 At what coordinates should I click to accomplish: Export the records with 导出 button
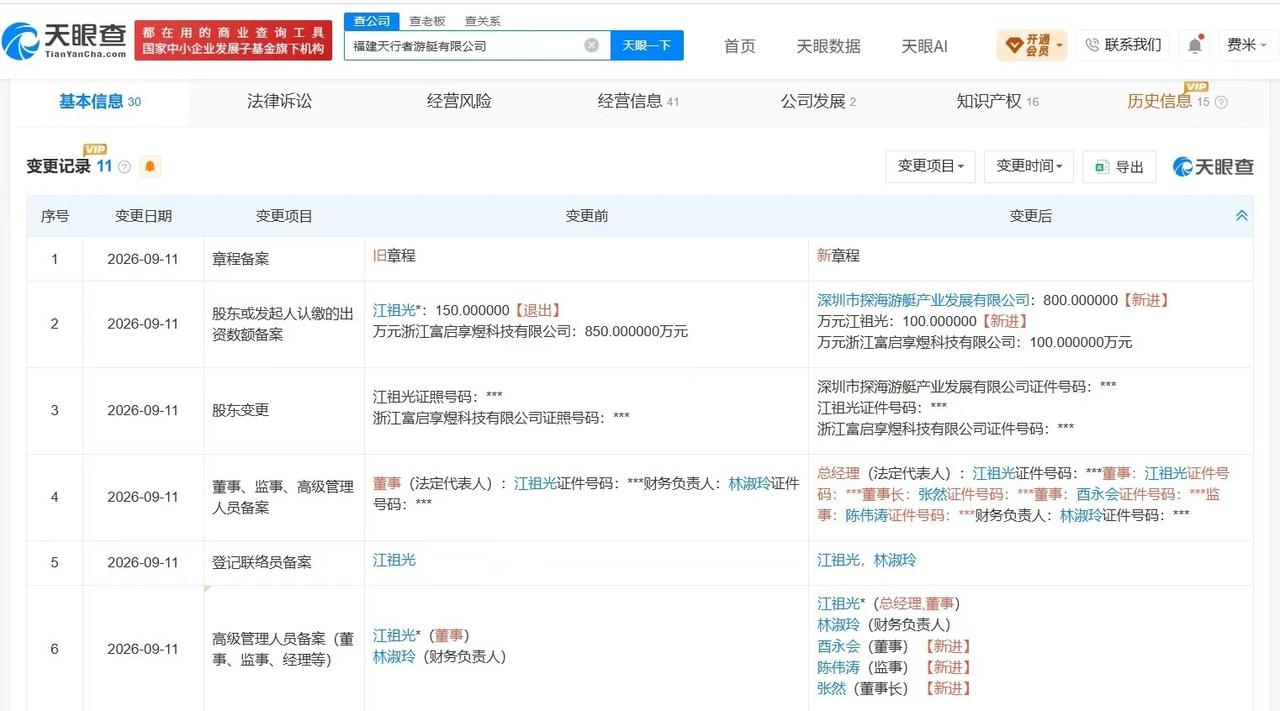click(1119, 166)
